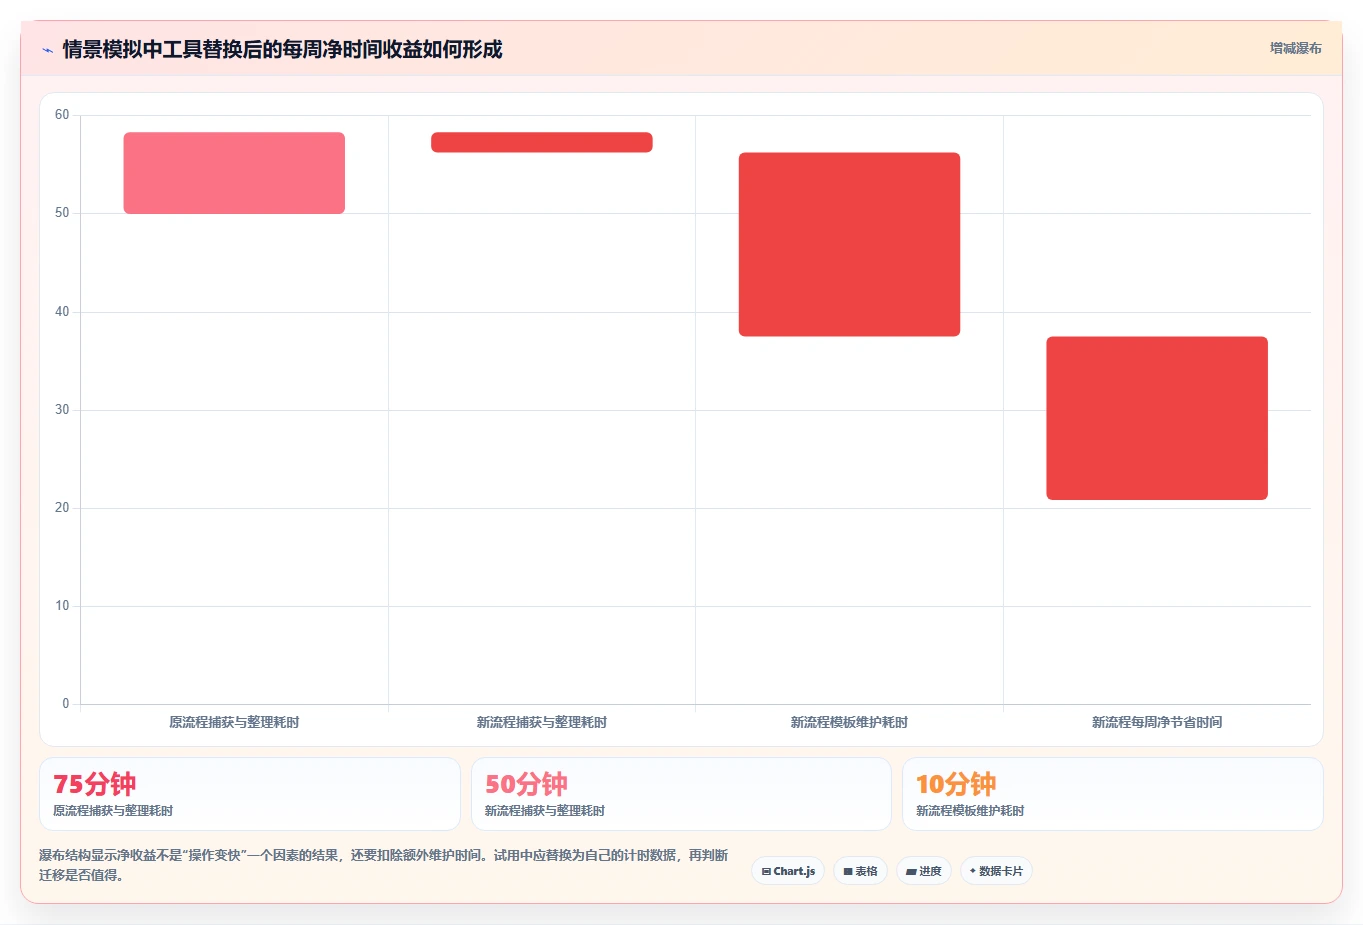Image resolution: width=1363 pixels, height=925 pixels.
Task: Click the pink 原流程捕获与整理耗时 bar
Action: [234, 173]
